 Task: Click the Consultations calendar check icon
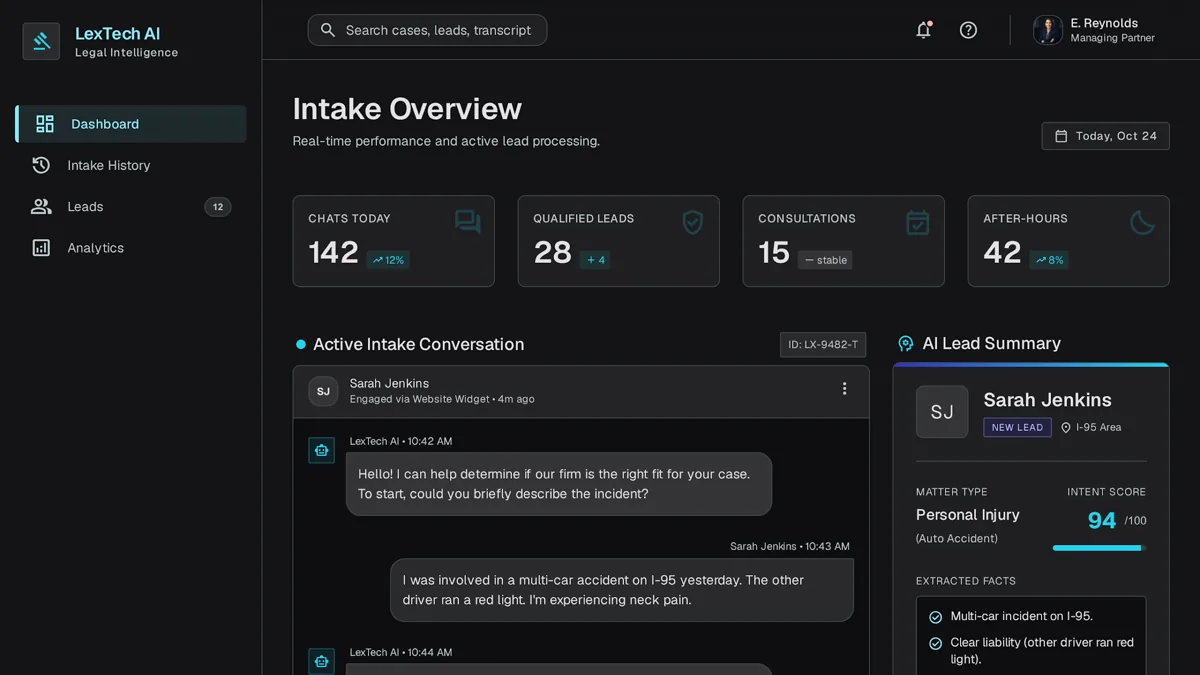coord(917,222)
